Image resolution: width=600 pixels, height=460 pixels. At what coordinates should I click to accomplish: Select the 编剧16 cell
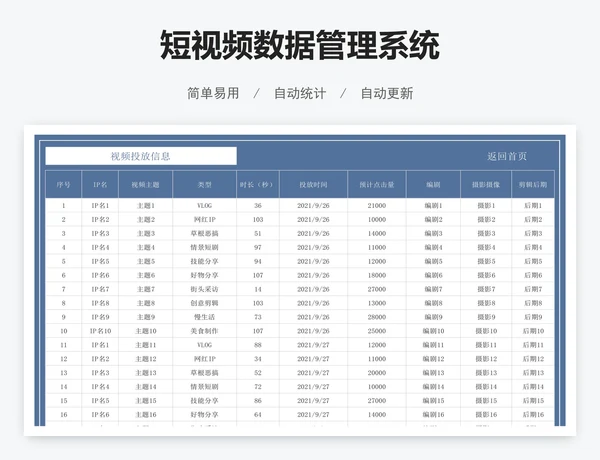[x=433, y=414]
